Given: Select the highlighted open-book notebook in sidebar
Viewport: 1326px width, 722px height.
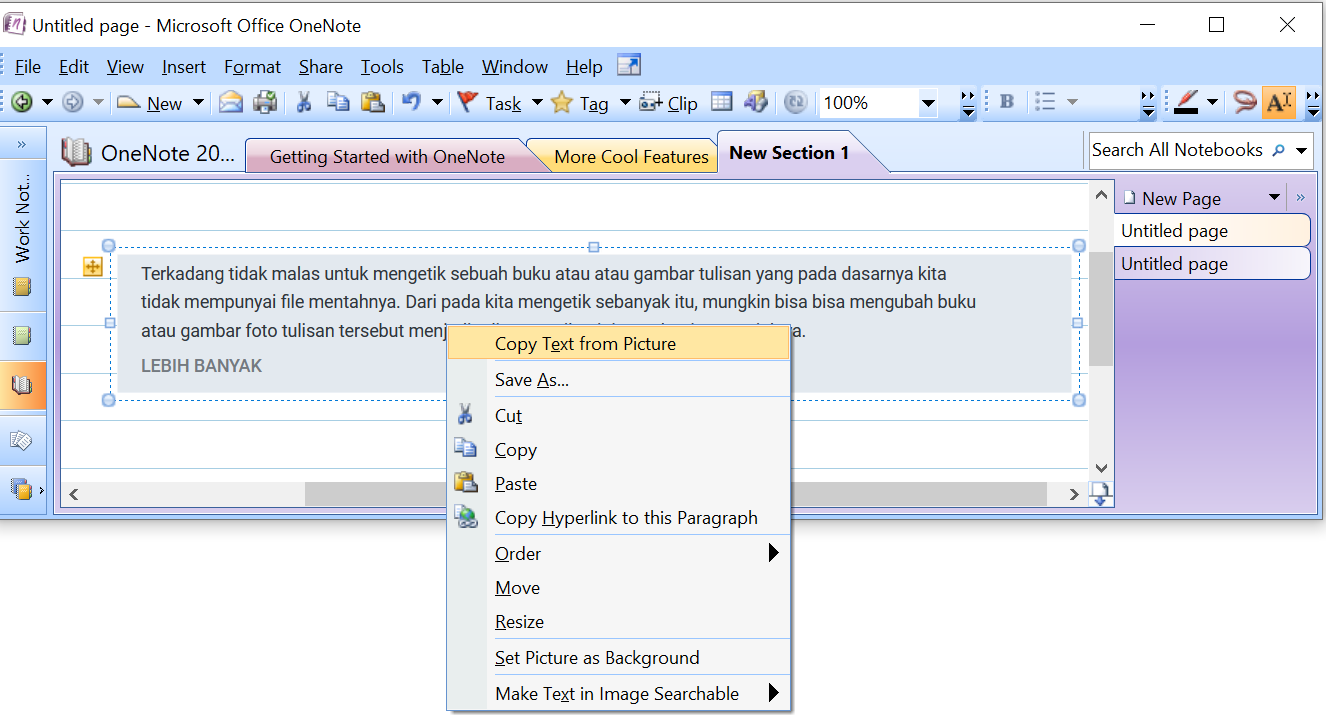Looking at the screenshot, I should point(22,385).
